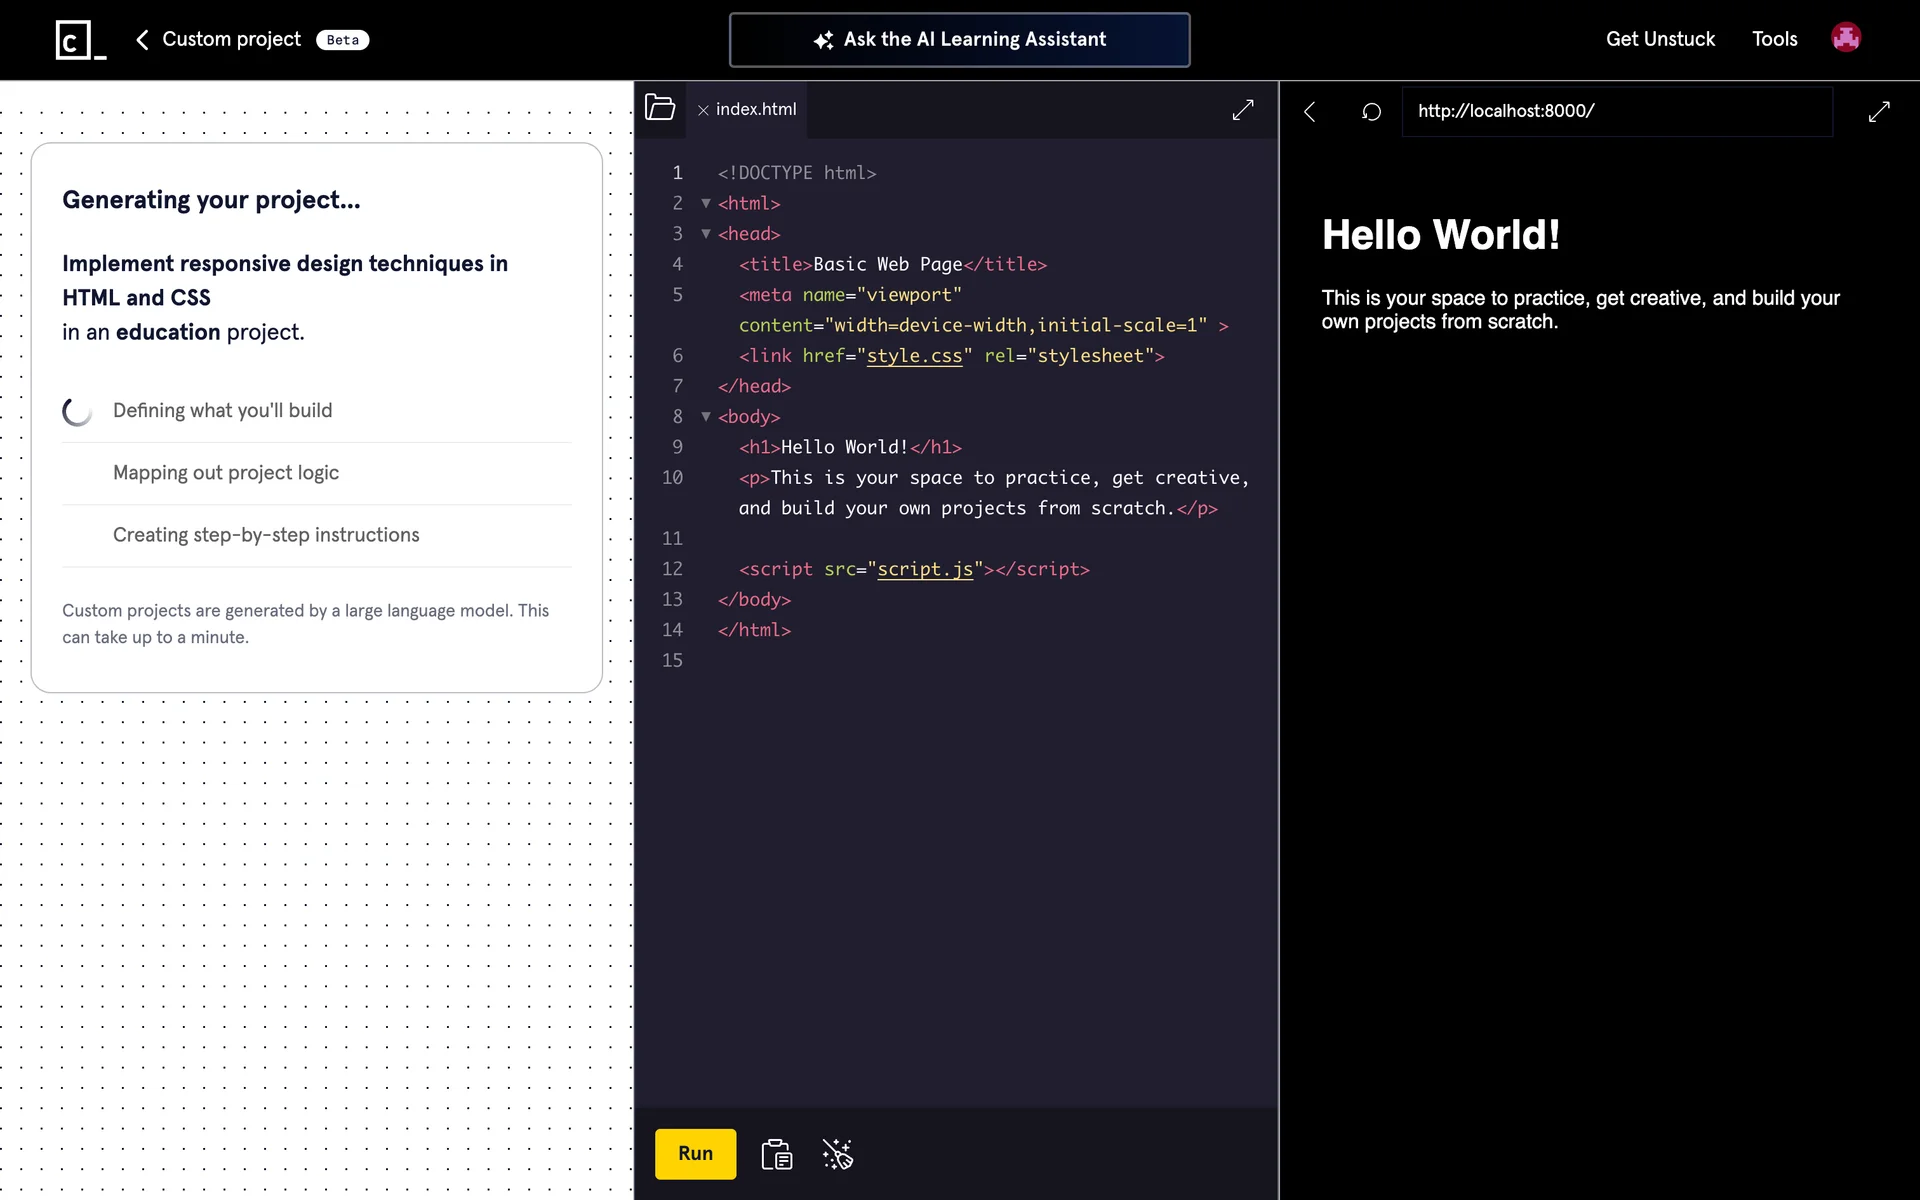The height and width of the screenshot is (1200, 1920).
Task: Open Get Unstuck menu
Action: coord(1660,39)
